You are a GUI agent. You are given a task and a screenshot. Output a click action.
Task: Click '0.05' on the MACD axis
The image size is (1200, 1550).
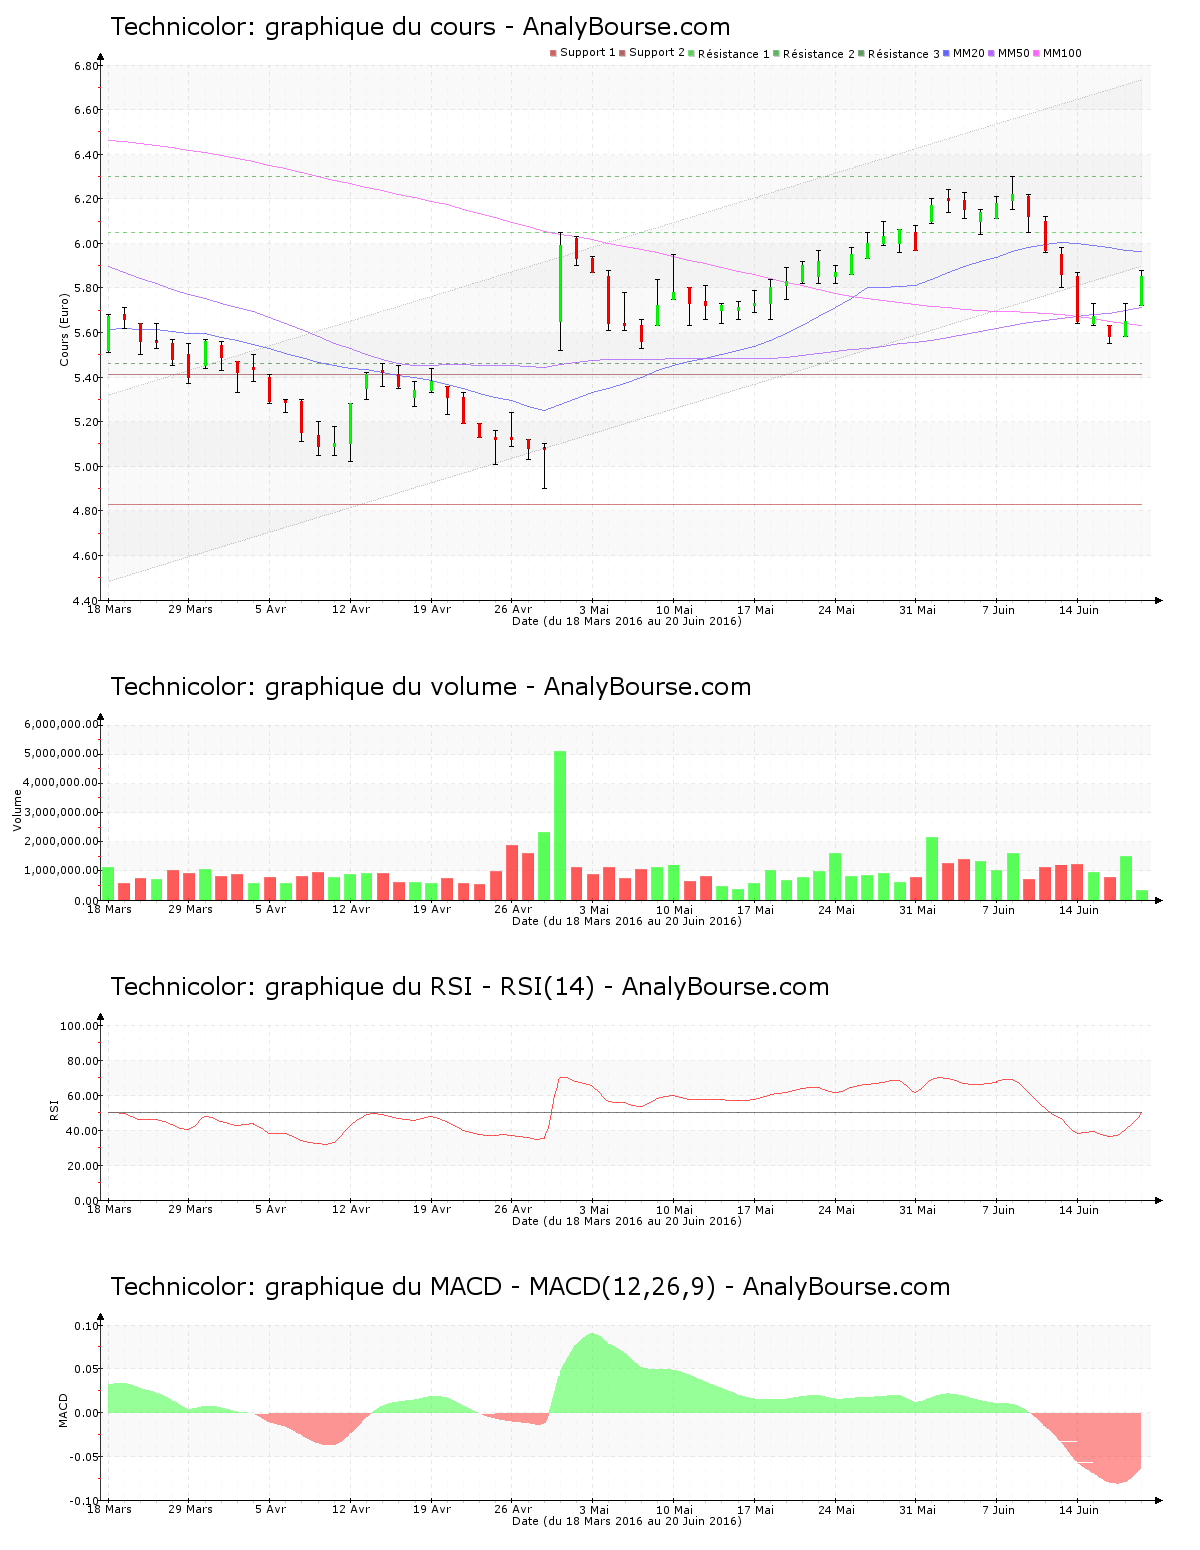click(x=87, y=1369)
